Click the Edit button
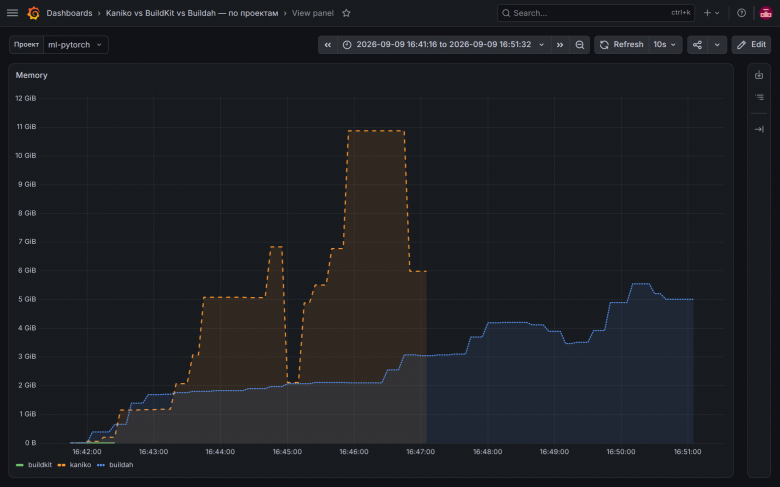 (x=751, y=45)
